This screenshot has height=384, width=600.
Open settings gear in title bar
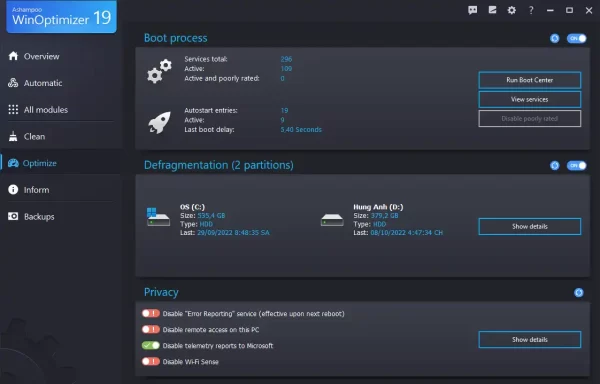point(512,10)
